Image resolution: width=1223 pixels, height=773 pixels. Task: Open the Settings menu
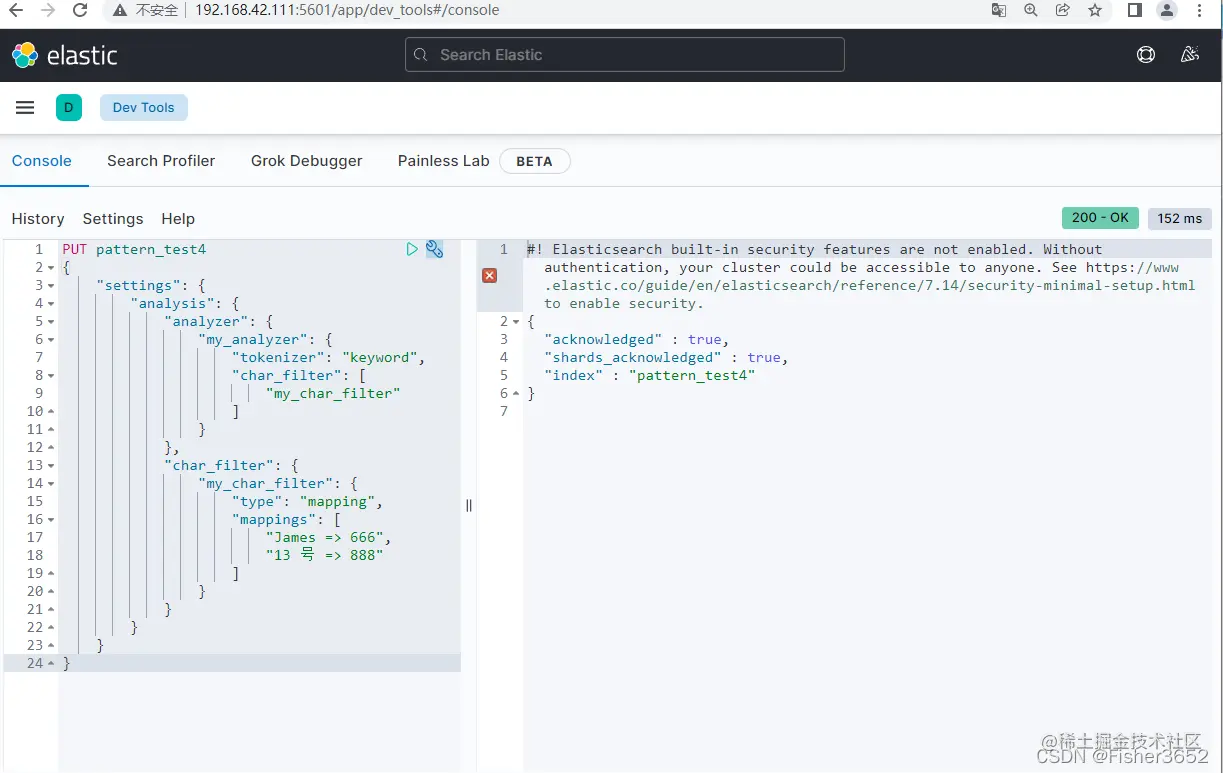[x=113, y=219]
